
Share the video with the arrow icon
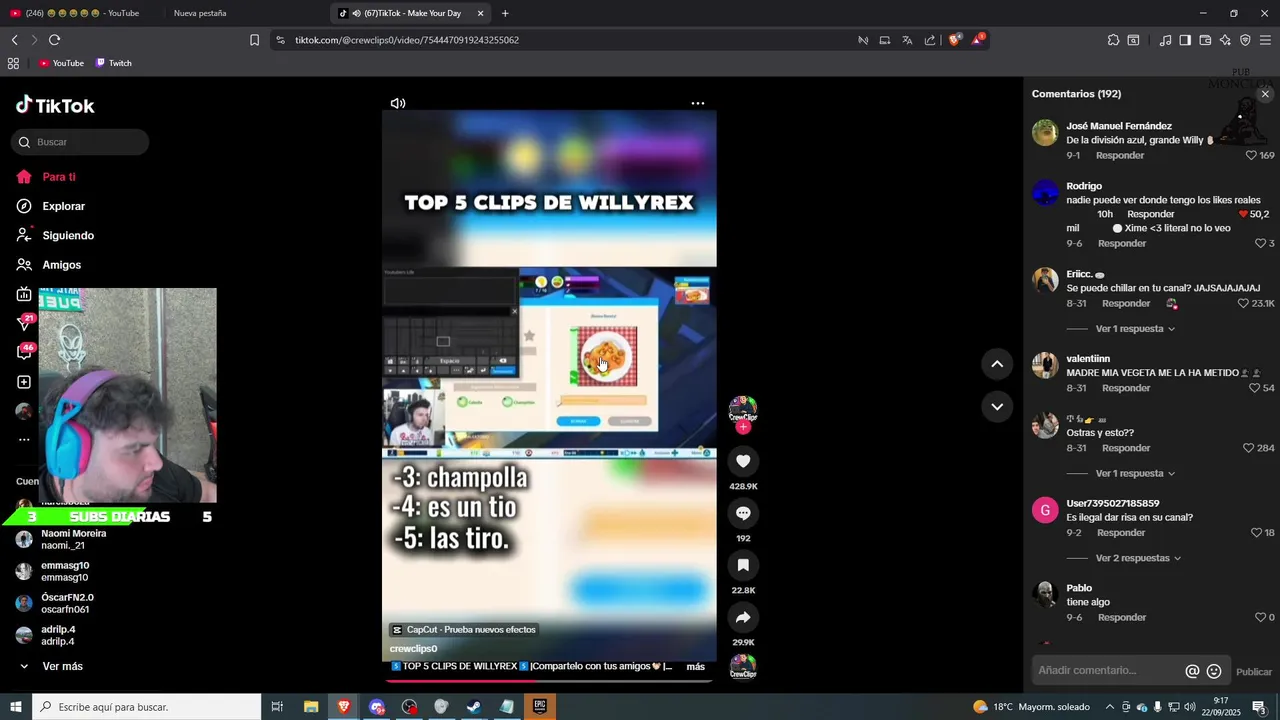click(x=743, y=617)
